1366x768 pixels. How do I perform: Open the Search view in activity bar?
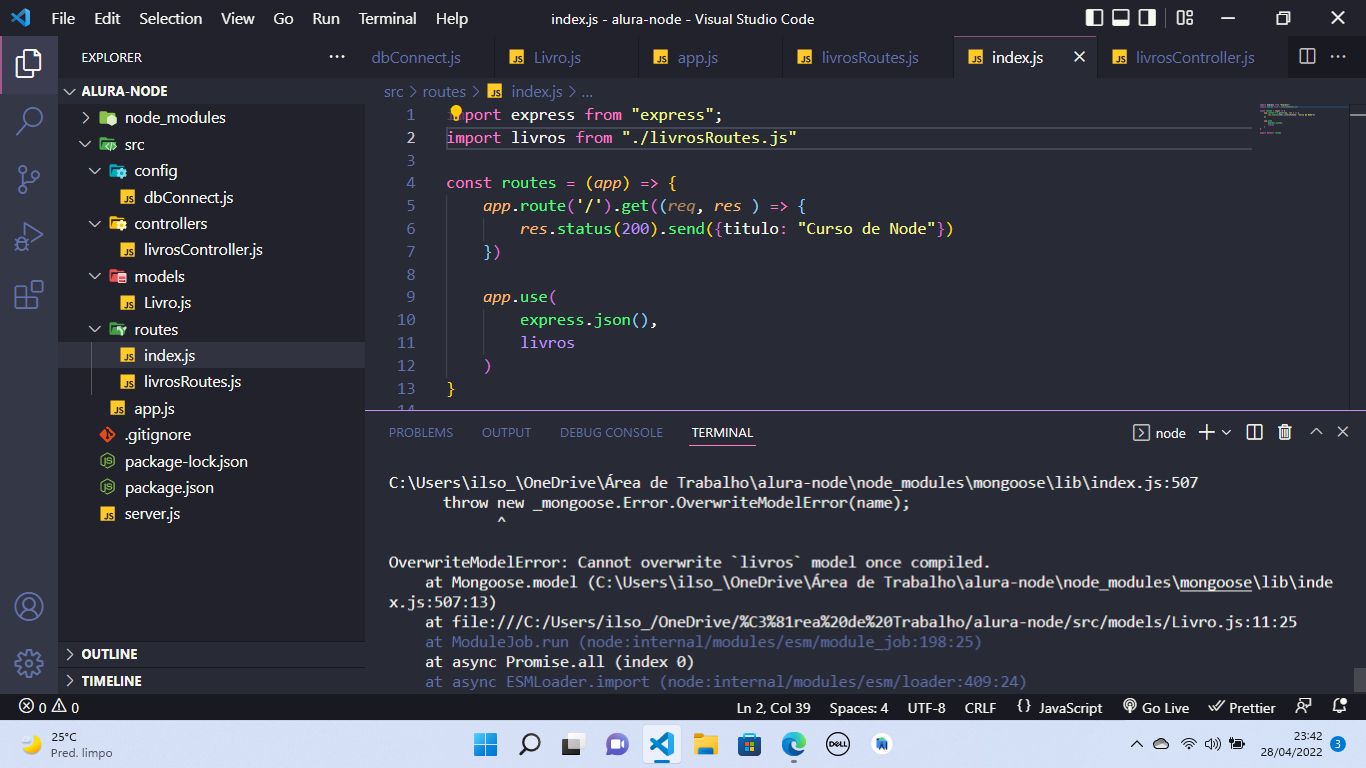pyautogui.click(x=29, y=121)
